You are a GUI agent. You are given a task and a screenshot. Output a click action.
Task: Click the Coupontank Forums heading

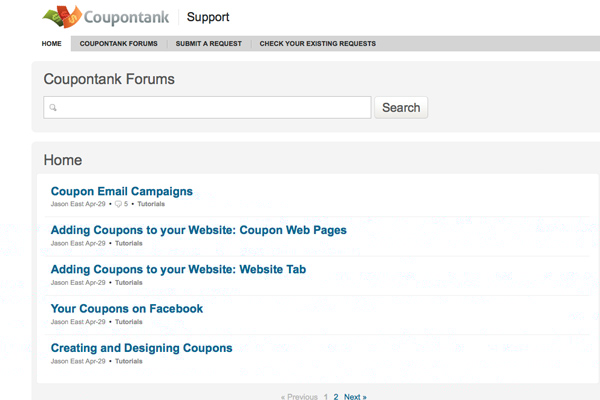tap(109, 79)
